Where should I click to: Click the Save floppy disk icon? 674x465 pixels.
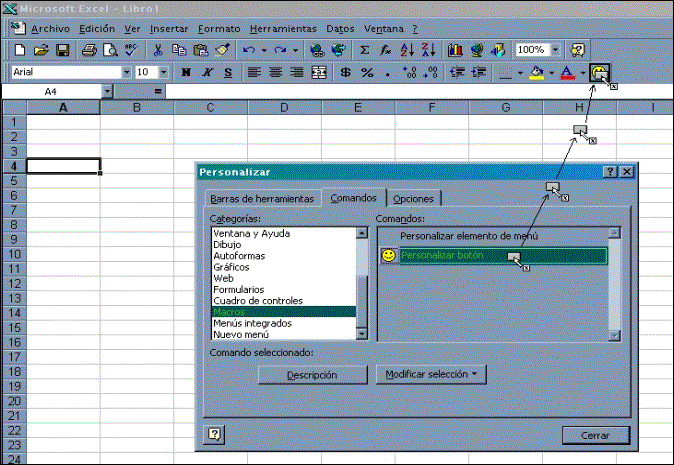click(x=62, y=49)
